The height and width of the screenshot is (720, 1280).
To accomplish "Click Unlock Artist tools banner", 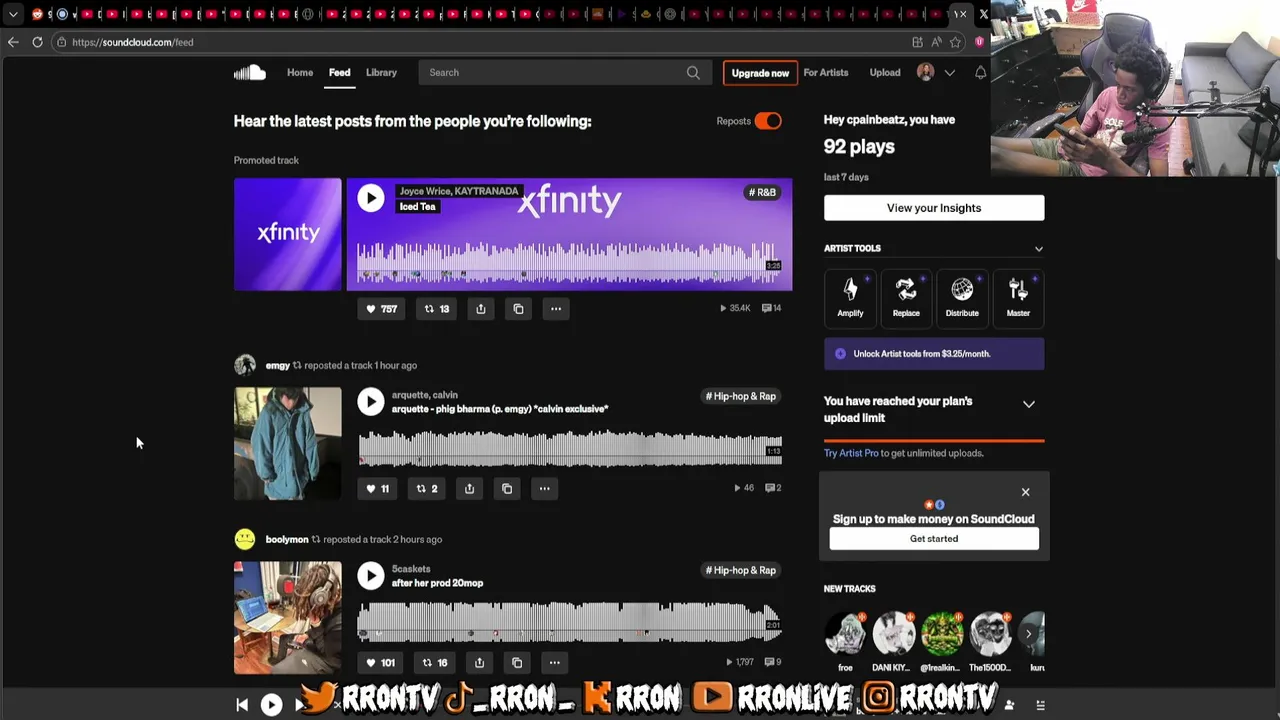I will 934,354.
